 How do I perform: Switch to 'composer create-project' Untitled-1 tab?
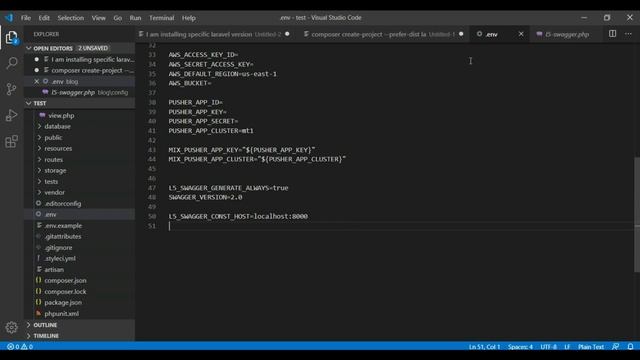pos(383,34)
